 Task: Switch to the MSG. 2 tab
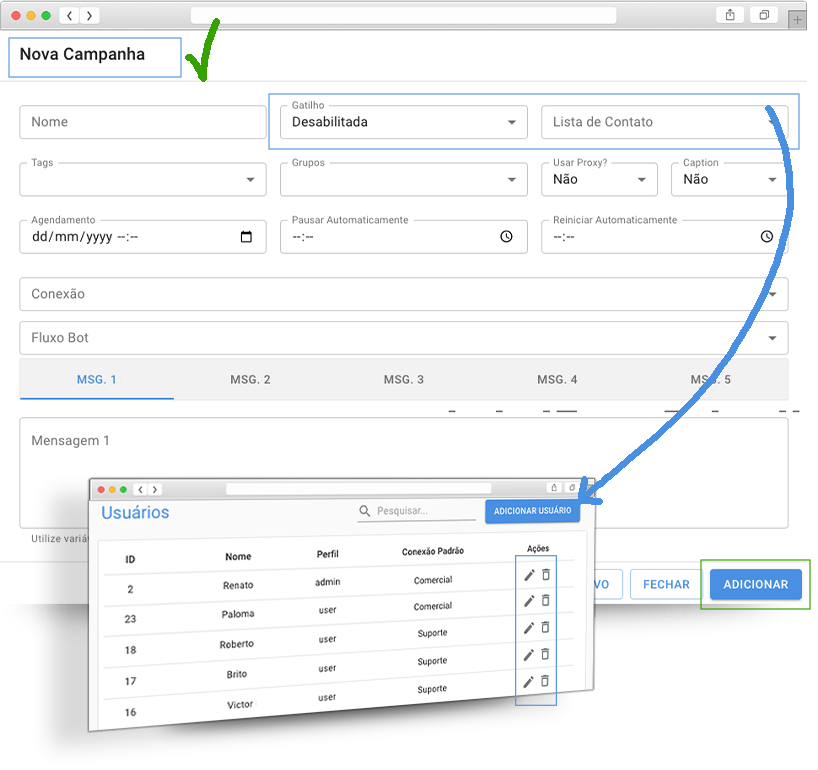click(x=250, y=380)
